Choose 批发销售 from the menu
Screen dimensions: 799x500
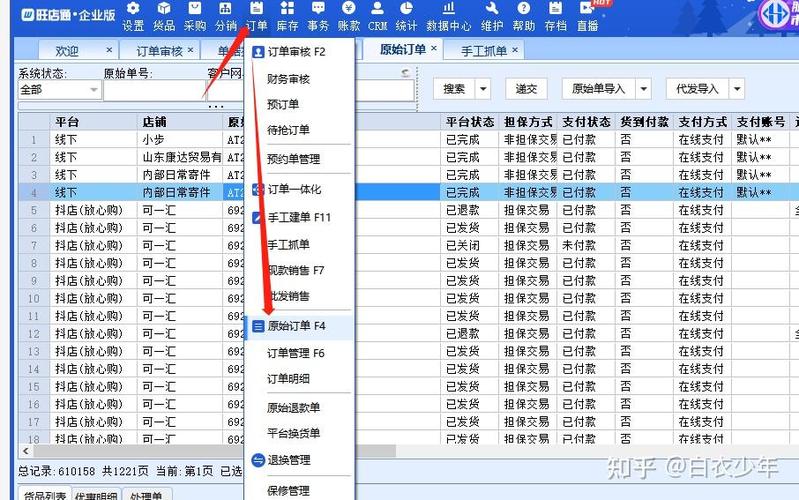pos(300,296)
